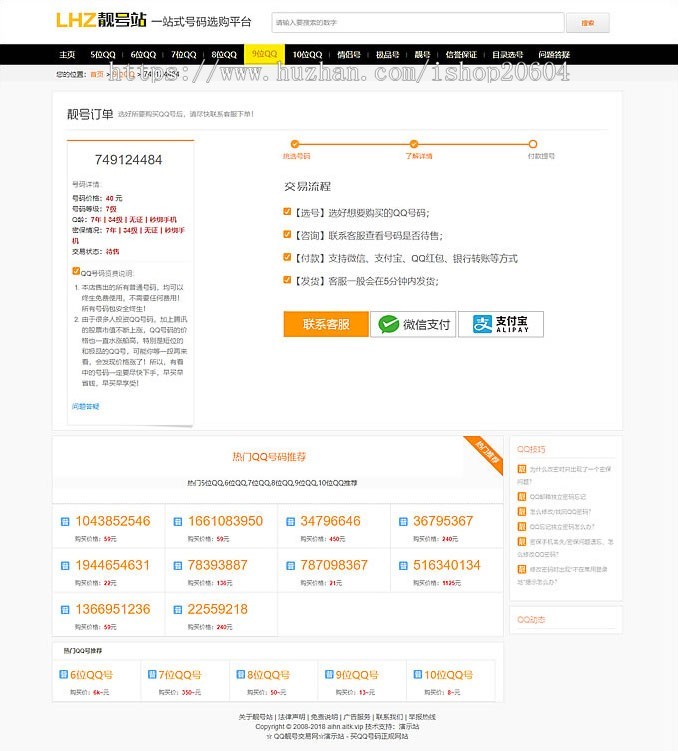Open the 情侣号 nav item

[x=349, y=55]
